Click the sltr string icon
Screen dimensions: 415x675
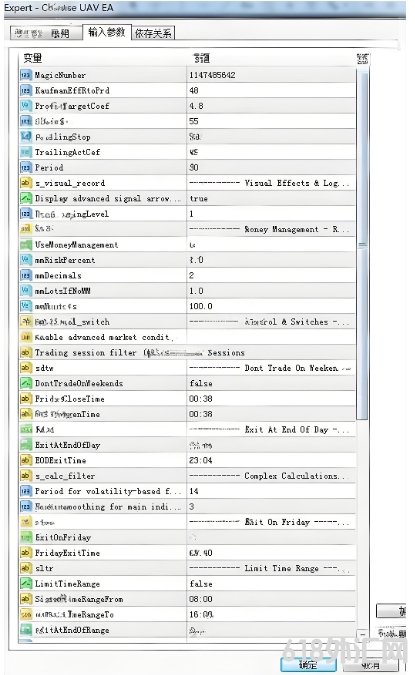click(x=26, y=569)
